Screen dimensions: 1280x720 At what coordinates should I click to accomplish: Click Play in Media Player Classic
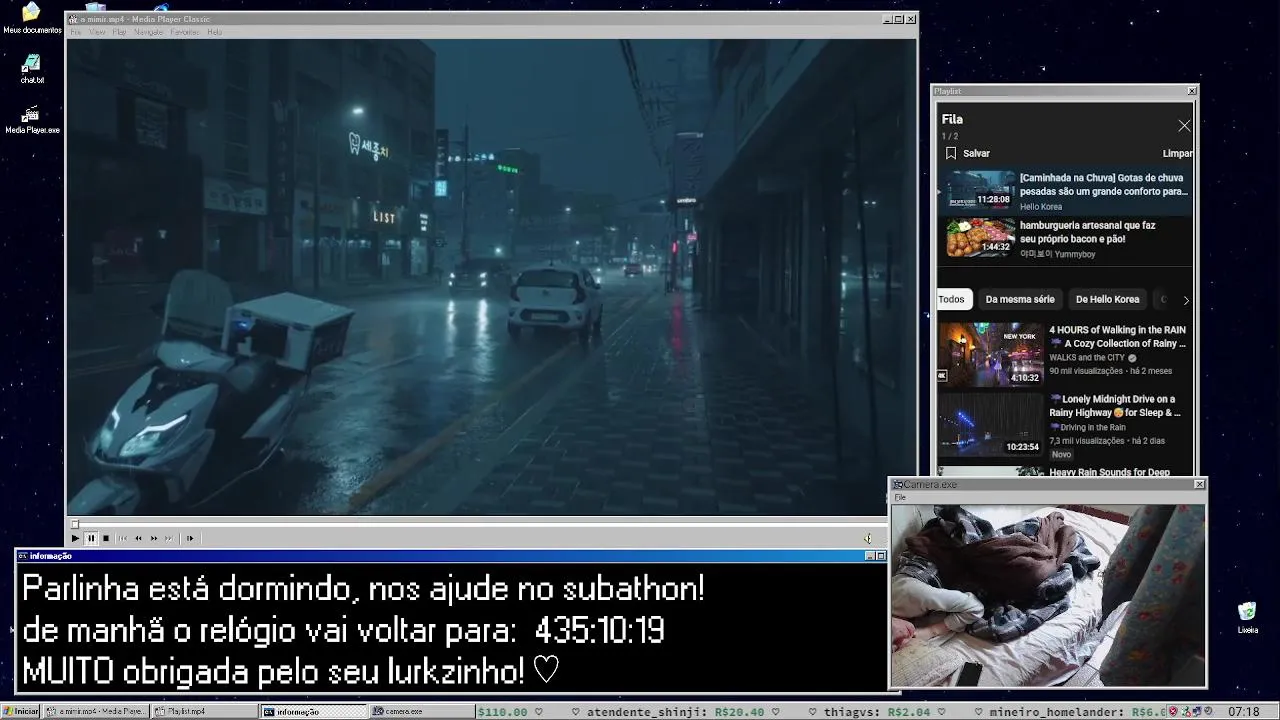point(75,538)
